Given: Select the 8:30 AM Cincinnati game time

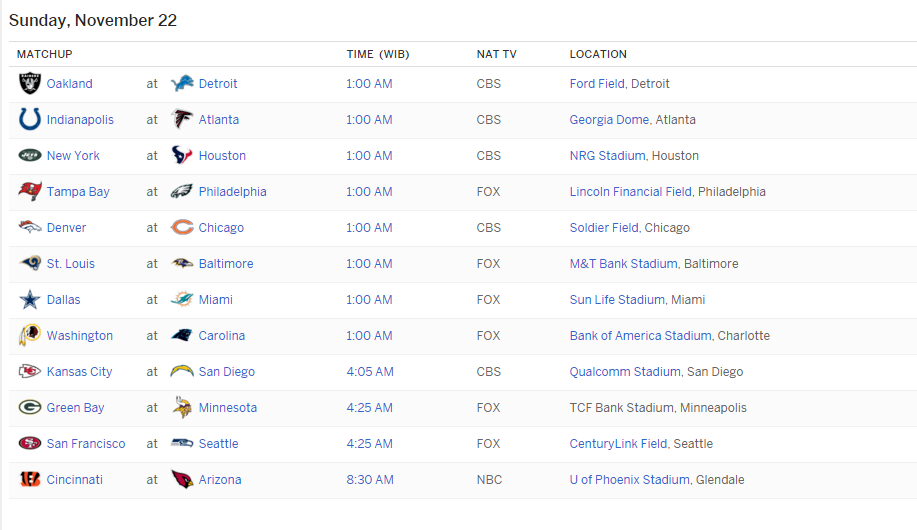Looking at the screenshot, I should click(369, 480).
